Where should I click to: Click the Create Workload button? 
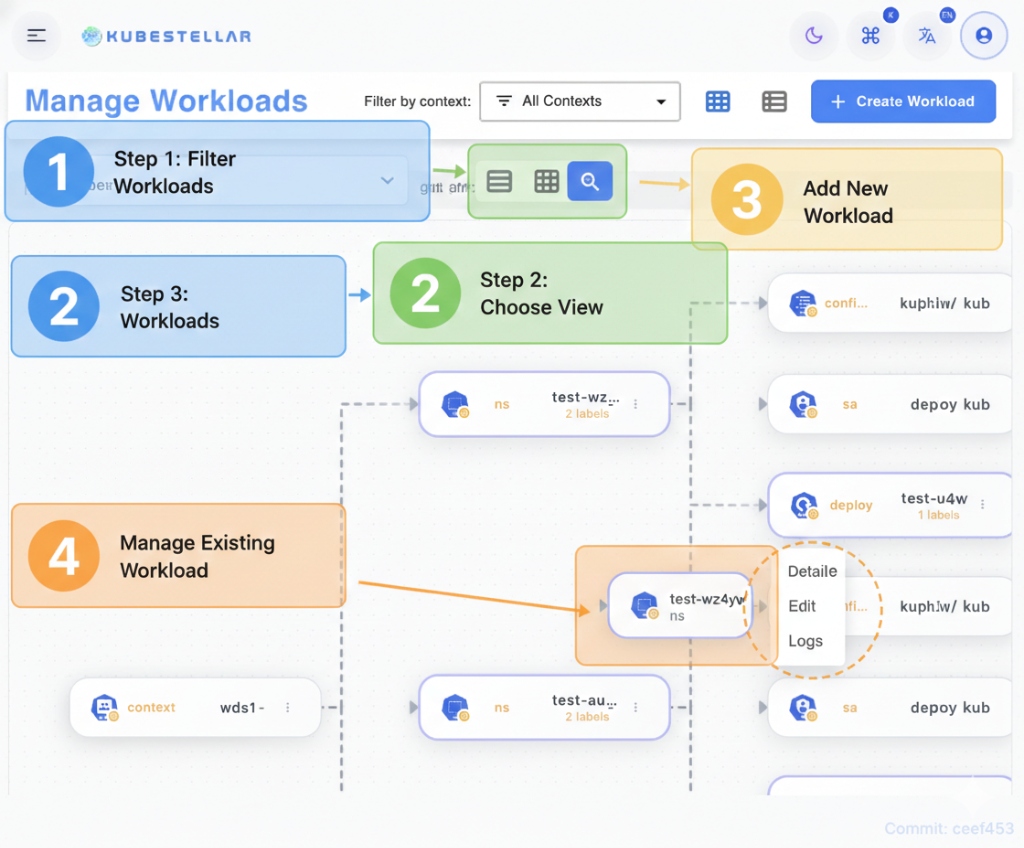coord(902,101)
